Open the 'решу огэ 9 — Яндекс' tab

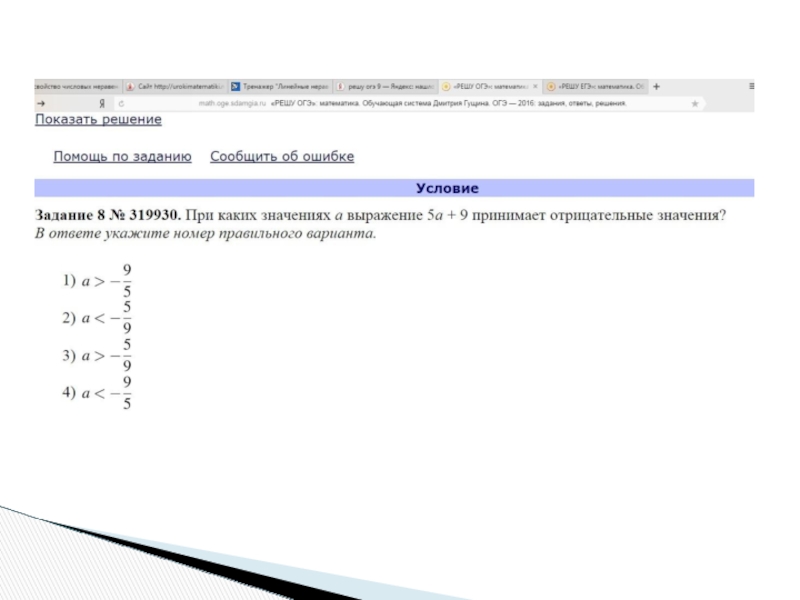[x=386, y=87]
